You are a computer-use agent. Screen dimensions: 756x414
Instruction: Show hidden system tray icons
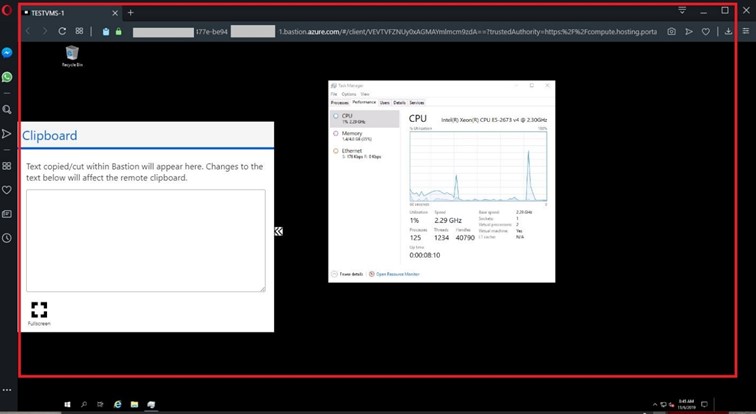(x=655, y=405)
